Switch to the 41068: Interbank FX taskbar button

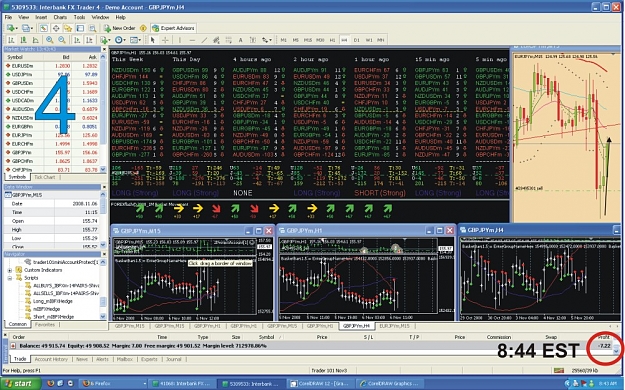183,384
